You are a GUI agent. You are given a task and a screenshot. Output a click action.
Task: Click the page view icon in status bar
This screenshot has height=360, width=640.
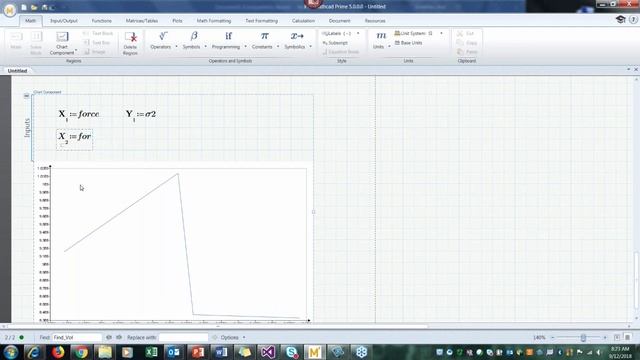pos(617,338)
